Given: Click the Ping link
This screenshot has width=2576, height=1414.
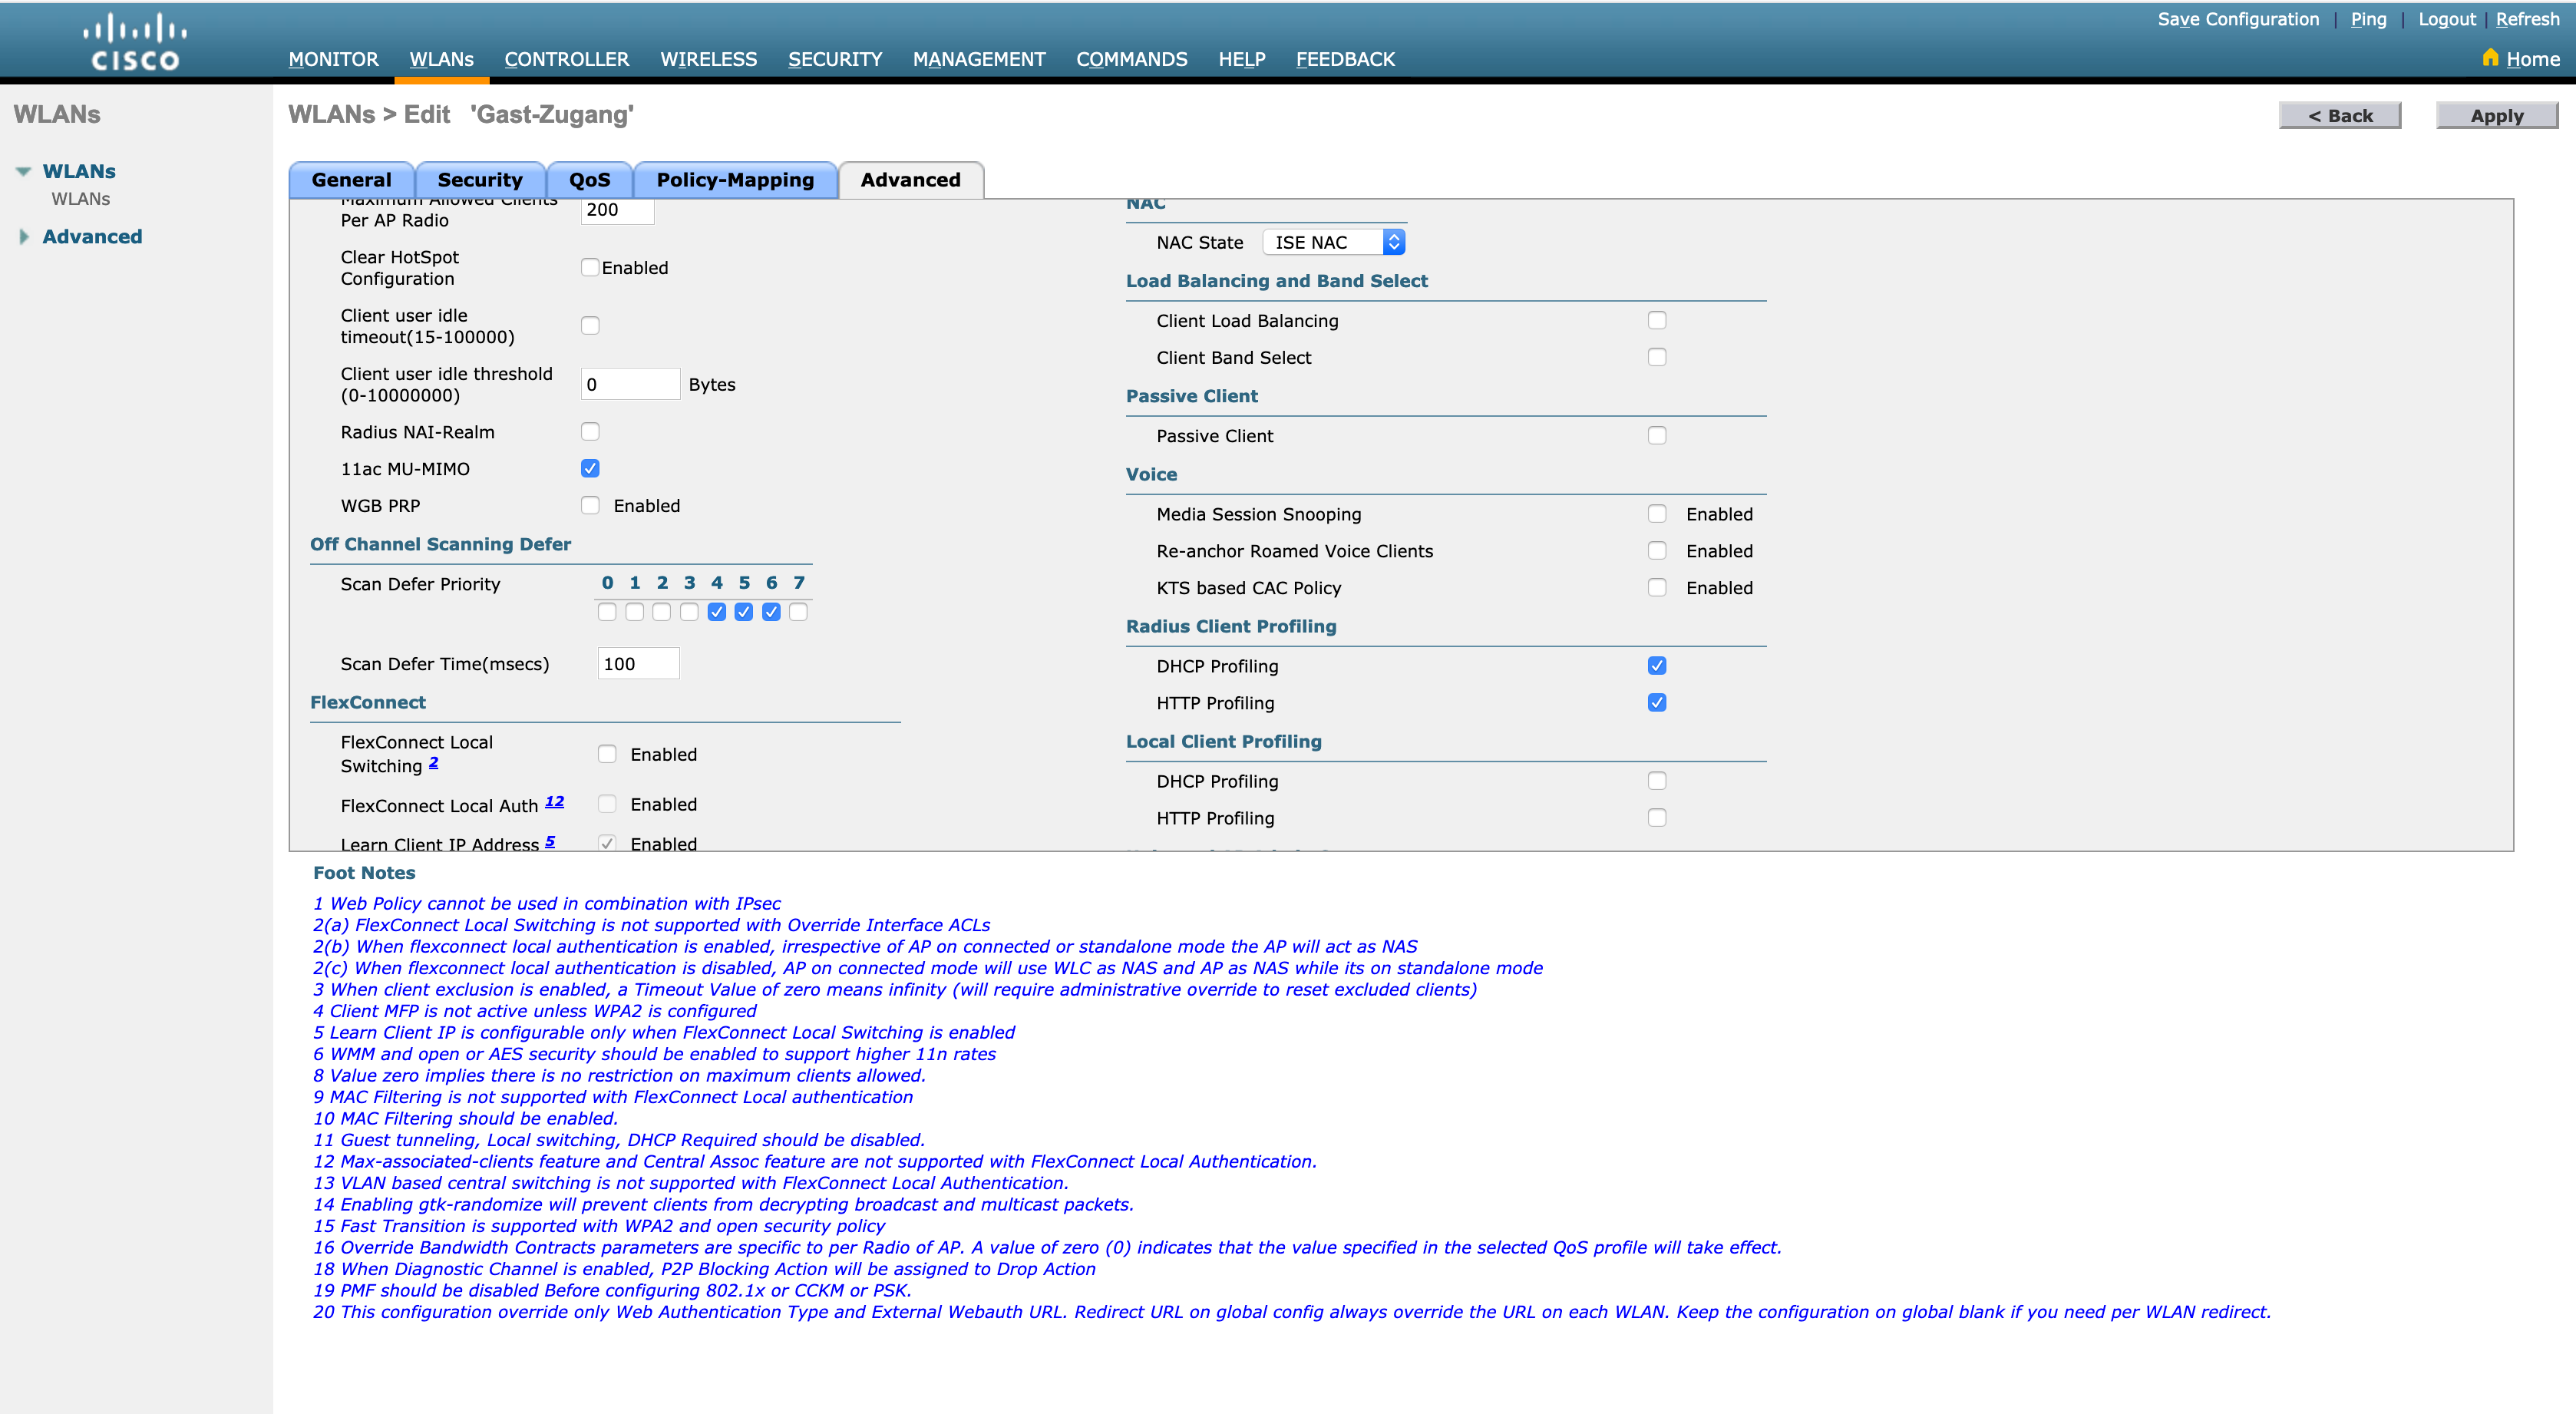Looking at the screenshot, I should tap(2368, 19).
